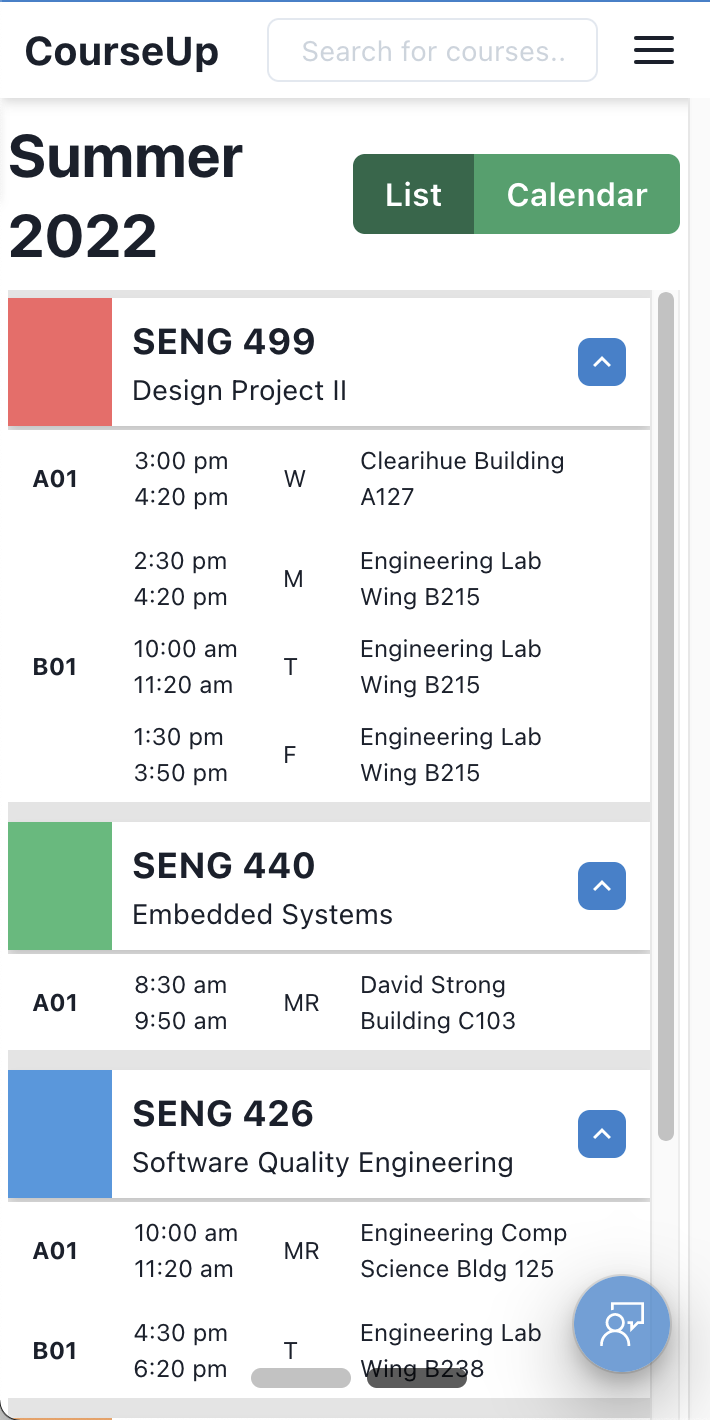Switch to the Calendar view
The height and width of the screenshot is (1420, 710).
click(577, 194)
